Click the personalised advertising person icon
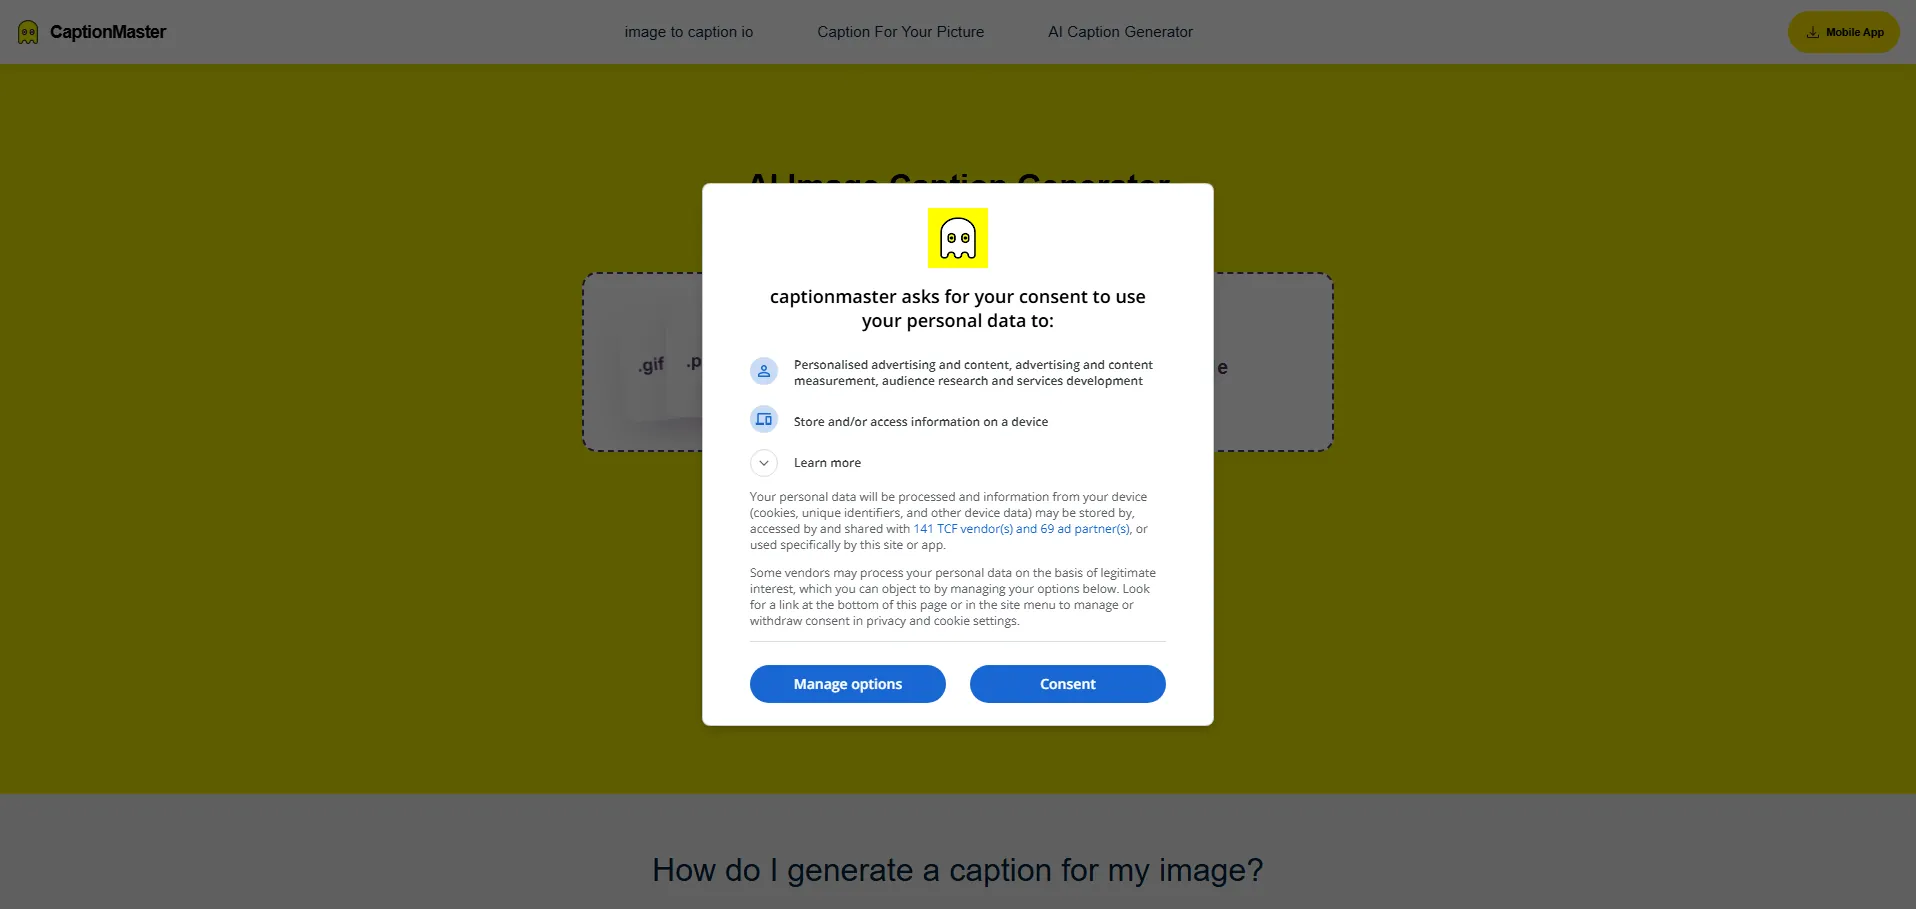 tap(764, 371)
